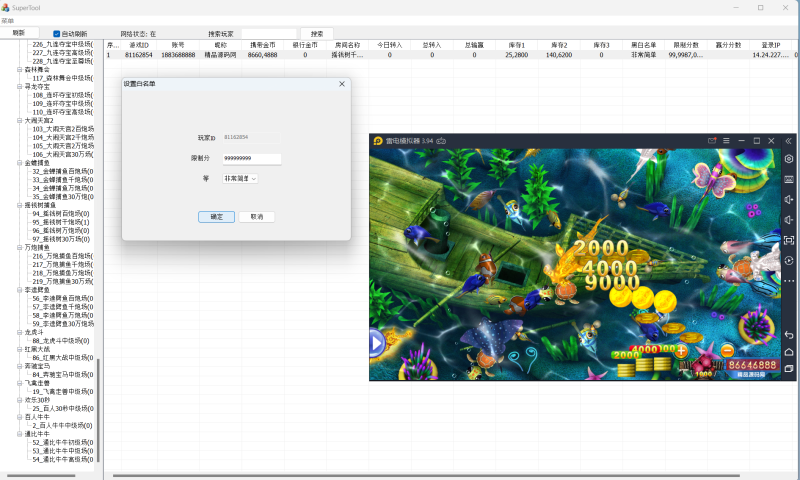
Task: Collapse the 大闹天宫2 tree node
Action: [x=19, y=120]
